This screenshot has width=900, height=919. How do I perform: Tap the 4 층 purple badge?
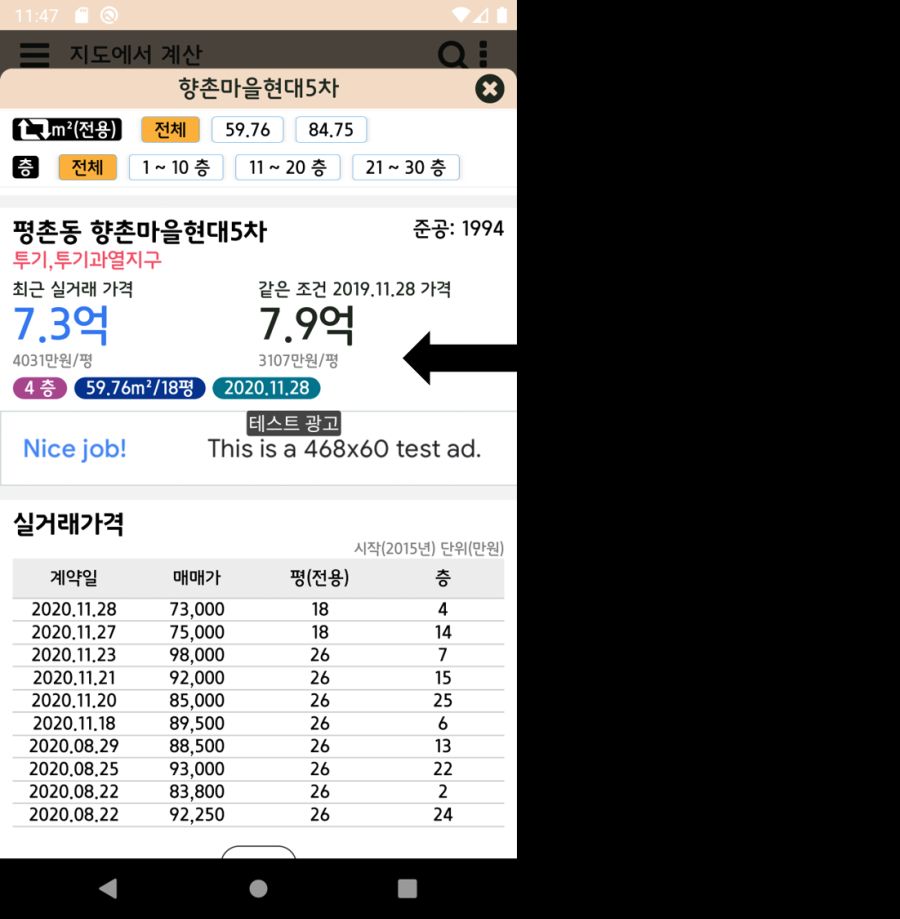pyautogui.click(x=40, y=387)
